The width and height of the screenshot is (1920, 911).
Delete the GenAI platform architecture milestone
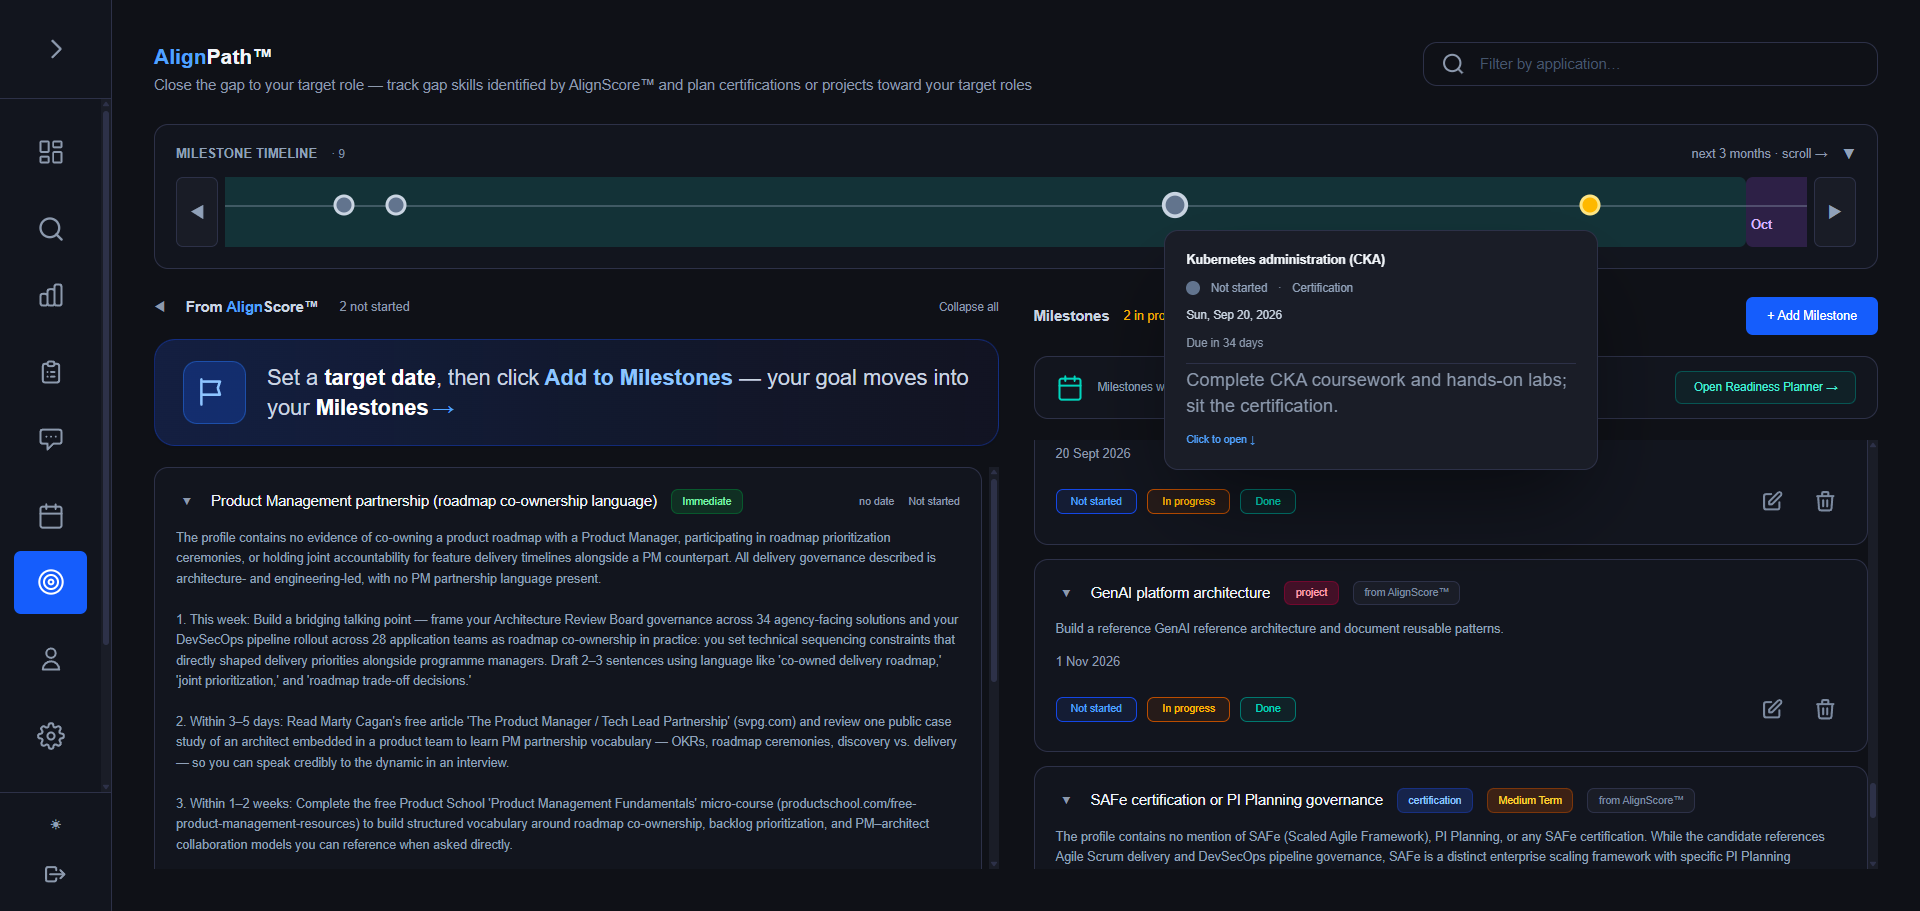pos(1825,709)
